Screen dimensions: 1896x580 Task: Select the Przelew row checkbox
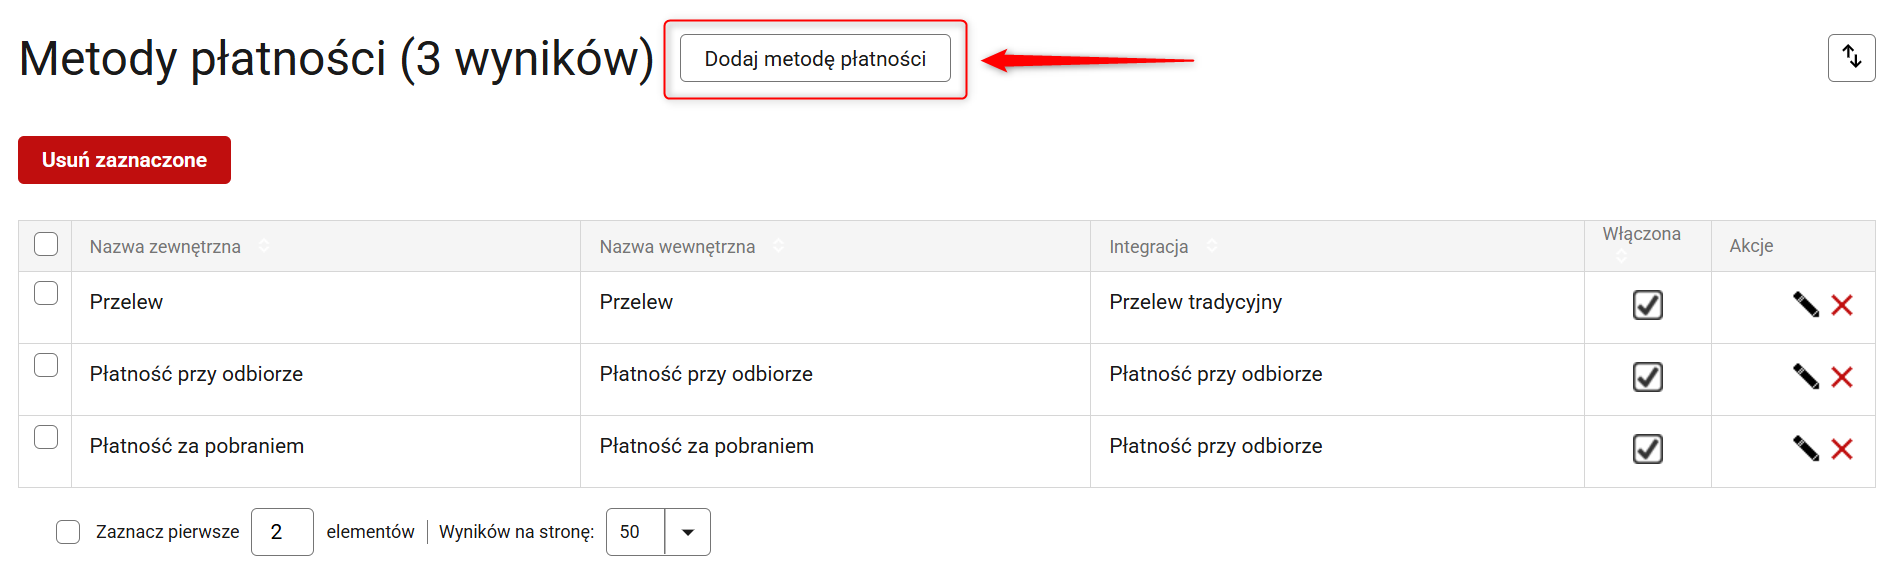46,293
